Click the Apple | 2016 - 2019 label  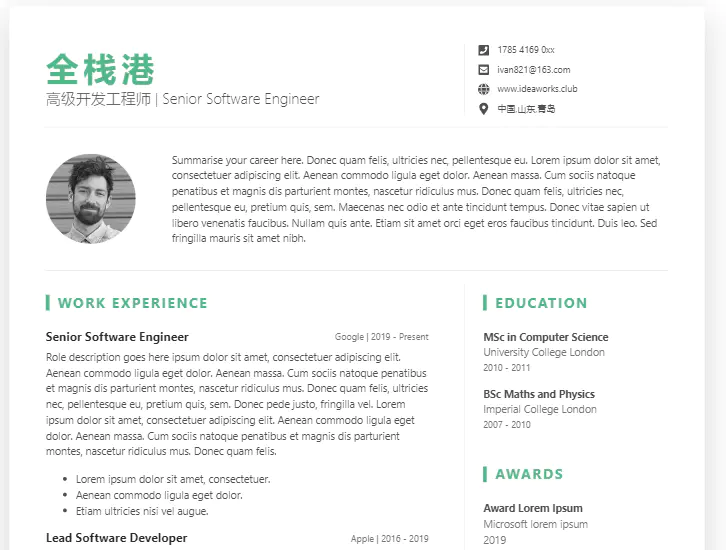(x=389, y=539)
